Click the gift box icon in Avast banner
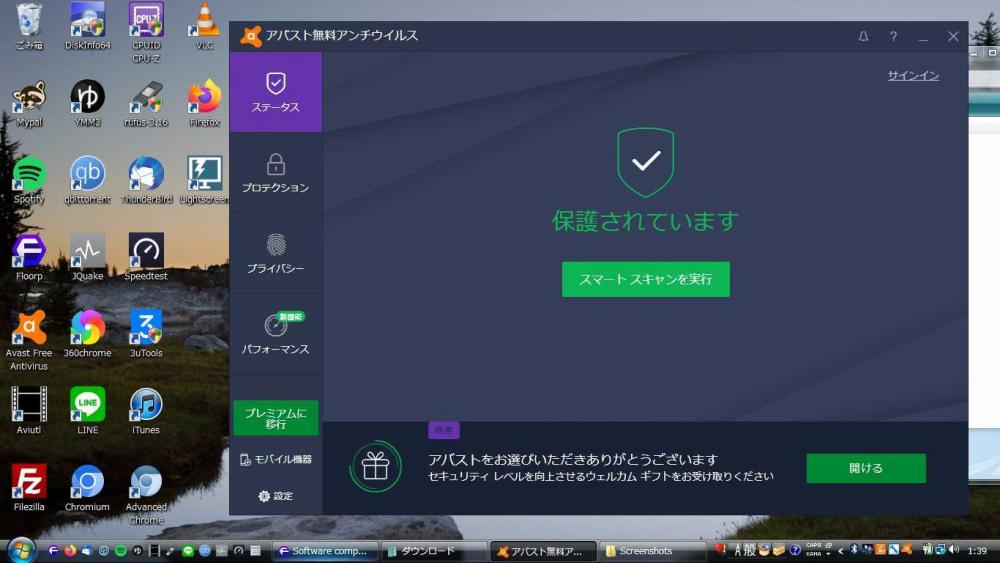Viewport: 1000px width, 563px height. [x=376, y=466]
